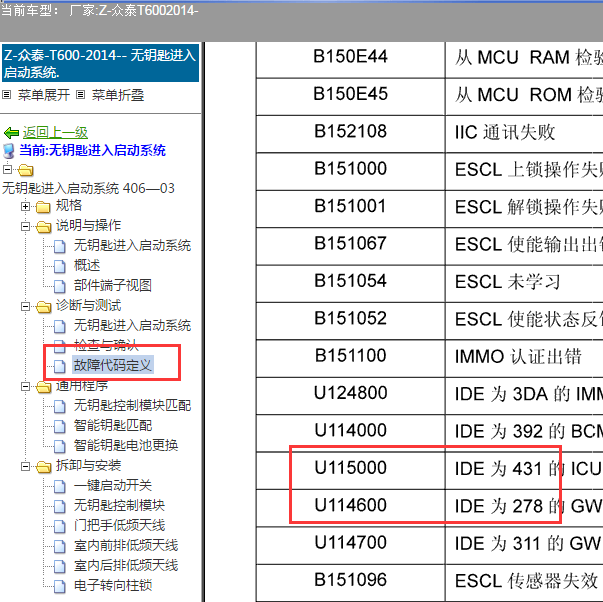Image resolution: width=603 pixels, height=602 pixels.
Task: Open 无钥匙进入启动系统 under 诊断与测试
Action: (x=132, y=325)
